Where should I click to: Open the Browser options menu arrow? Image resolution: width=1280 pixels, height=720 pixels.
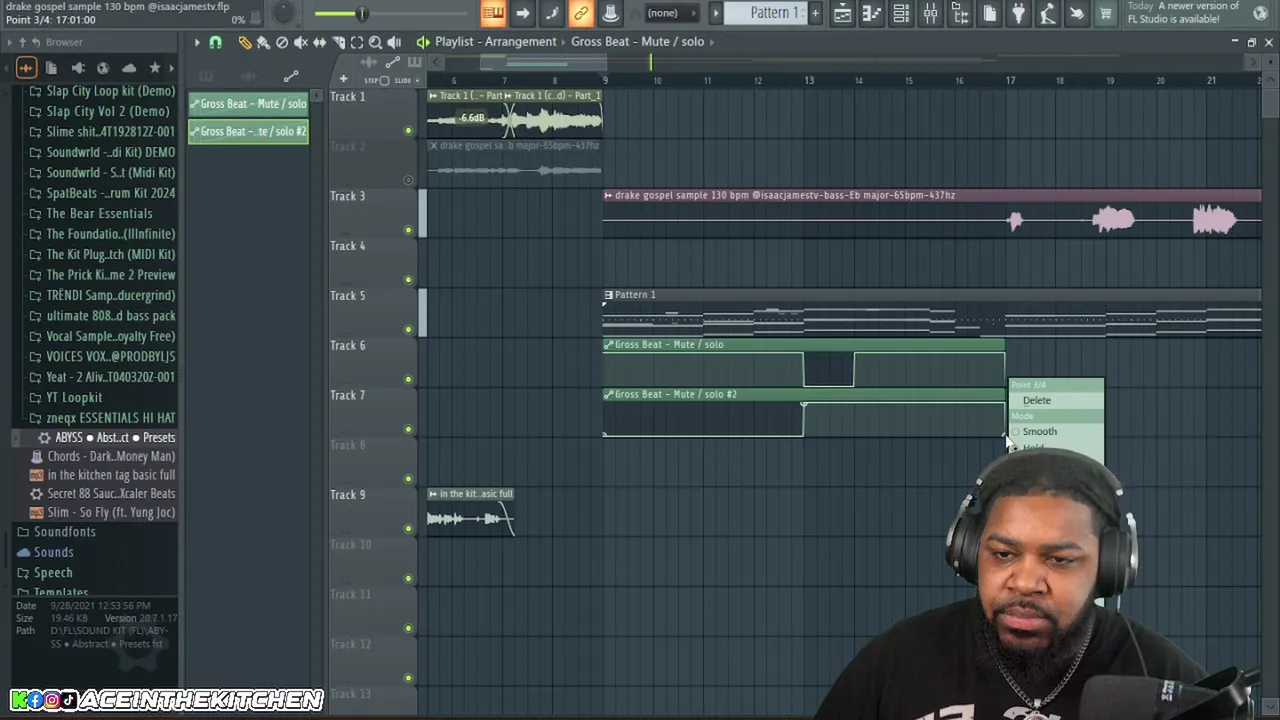point(9,42)
